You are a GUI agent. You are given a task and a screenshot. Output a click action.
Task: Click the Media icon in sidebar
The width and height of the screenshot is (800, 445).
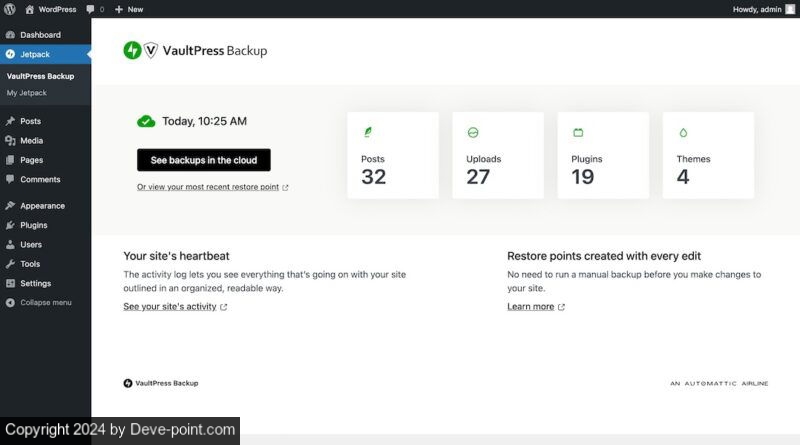point(10,141)
